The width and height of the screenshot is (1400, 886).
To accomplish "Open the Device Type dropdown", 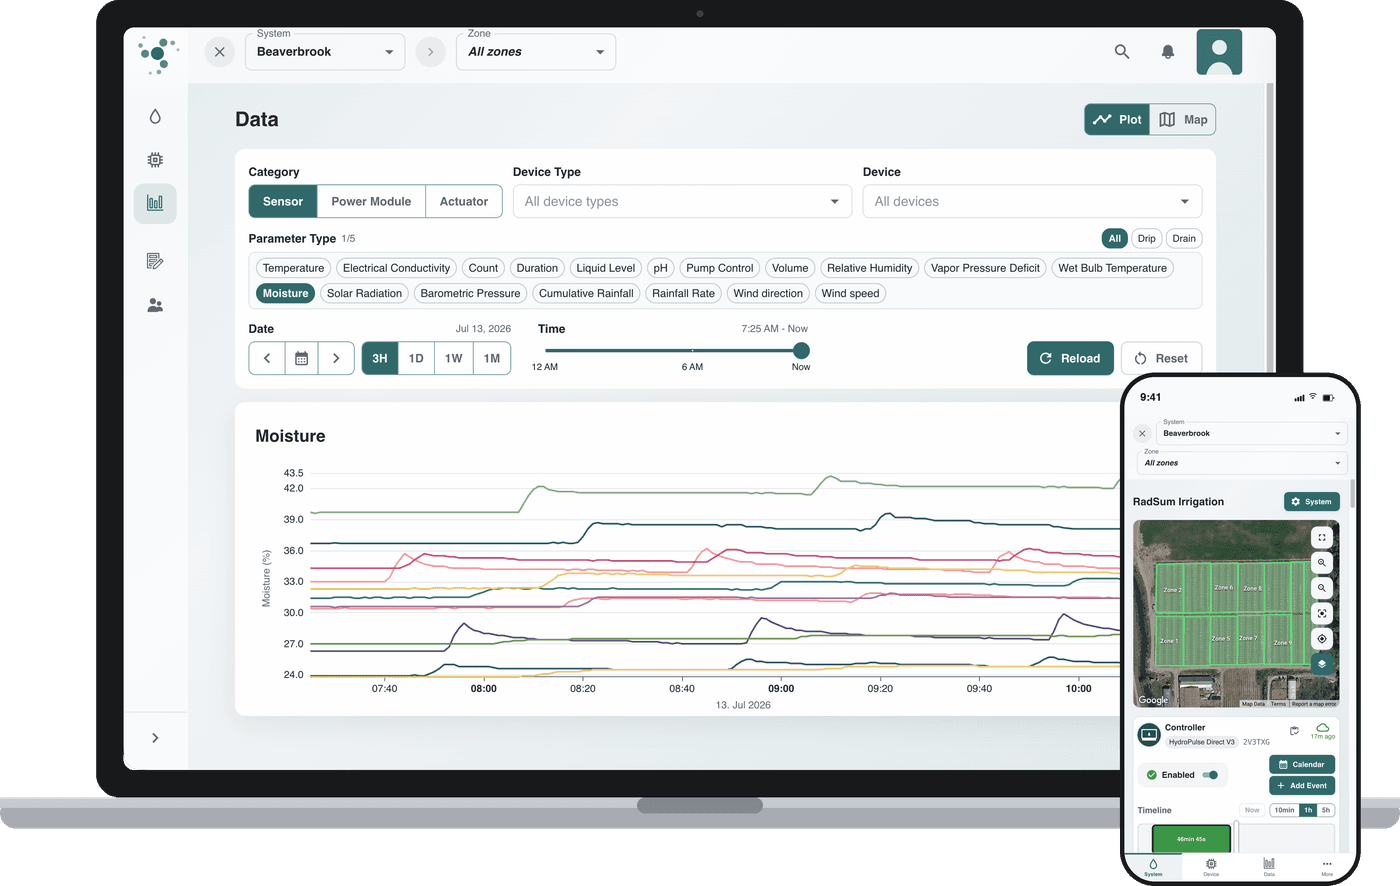I will click(x=682, y=201).
